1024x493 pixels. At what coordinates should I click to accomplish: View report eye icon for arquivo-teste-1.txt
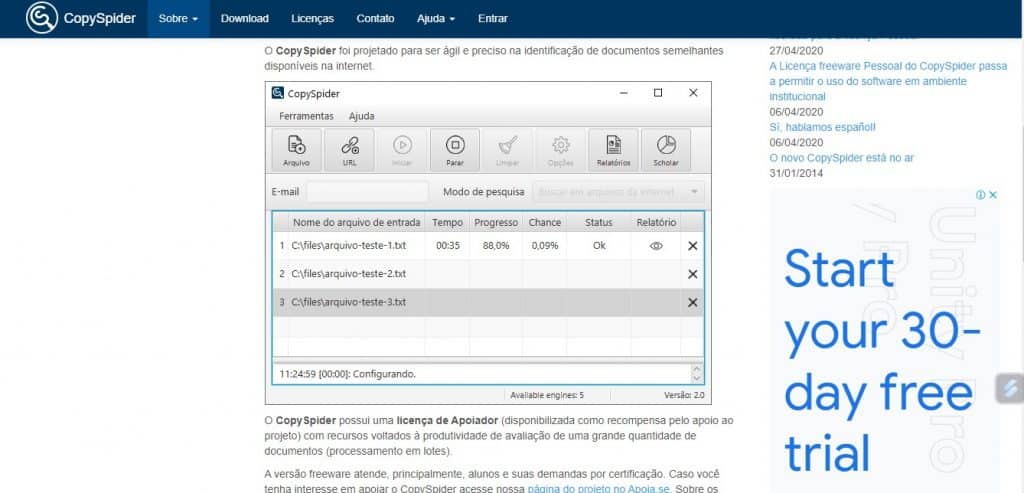[656, 246]
